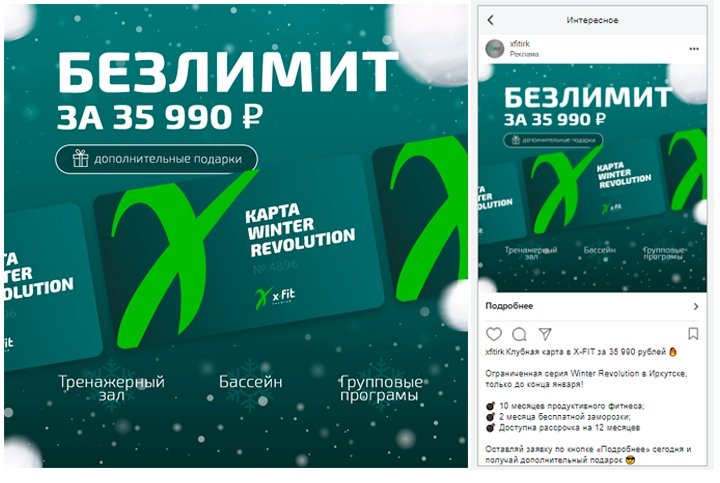This screenshot has width=720, height=483.
Task: Like the post with the heart icon
Action: (494, 334)
